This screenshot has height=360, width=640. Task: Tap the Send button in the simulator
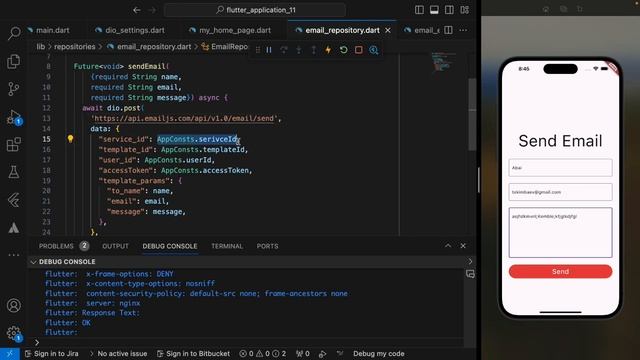click(560, 271)
